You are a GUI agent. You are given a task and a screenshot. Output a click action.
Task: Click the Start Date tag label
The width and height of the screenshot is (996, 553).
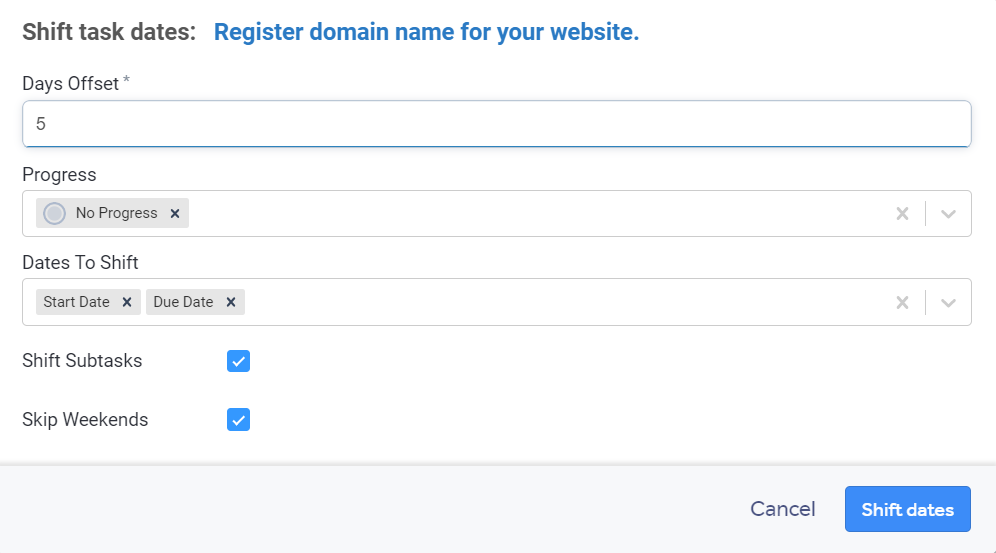pyautogui.click(x=77, y=302)
